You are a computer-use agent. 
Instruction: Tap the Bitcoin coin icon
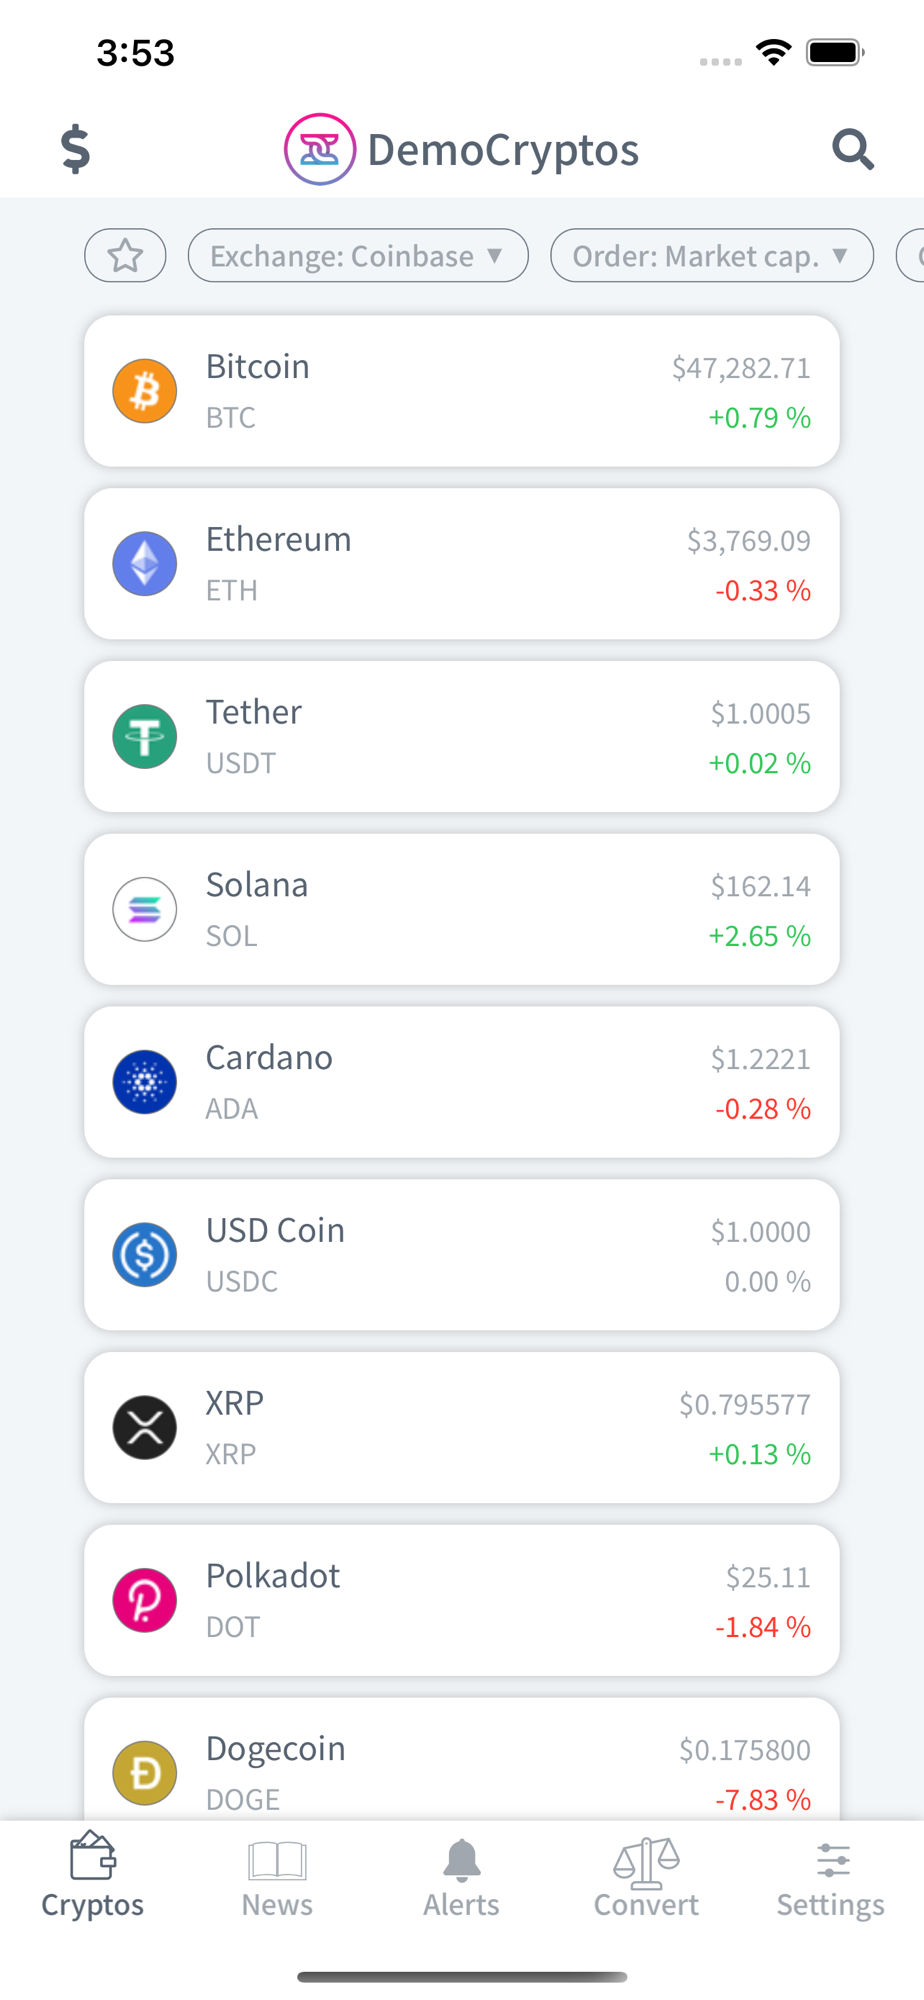click(x=145, y=391)
